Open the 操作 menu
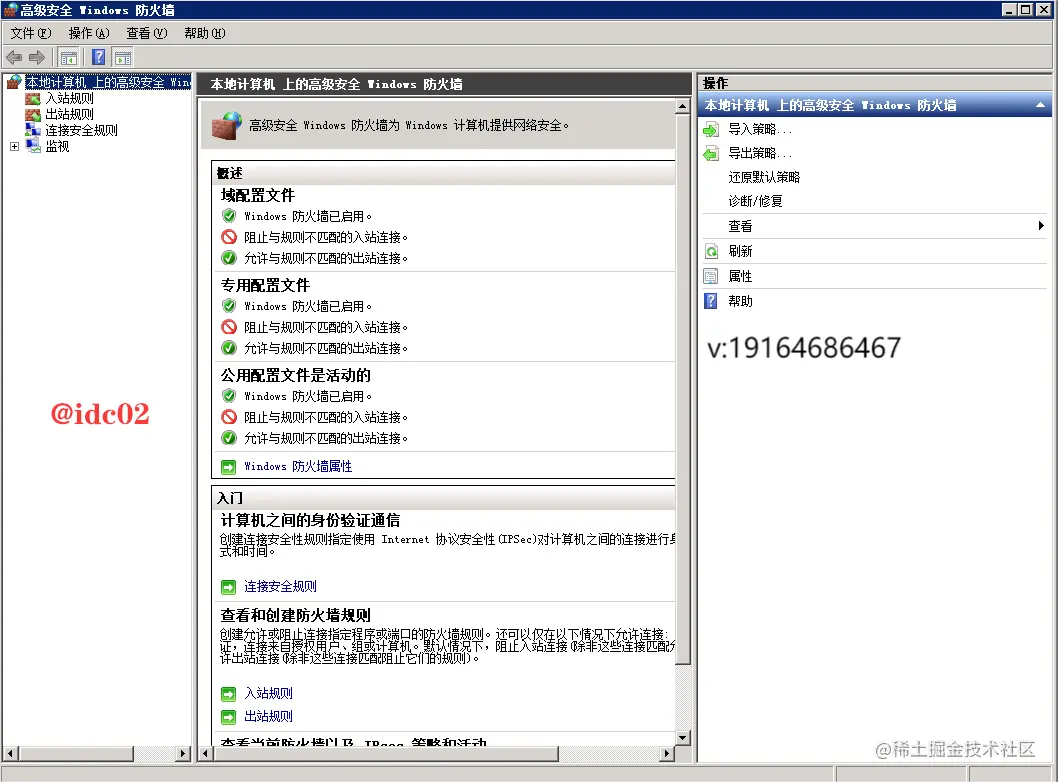 coord(88,33)
